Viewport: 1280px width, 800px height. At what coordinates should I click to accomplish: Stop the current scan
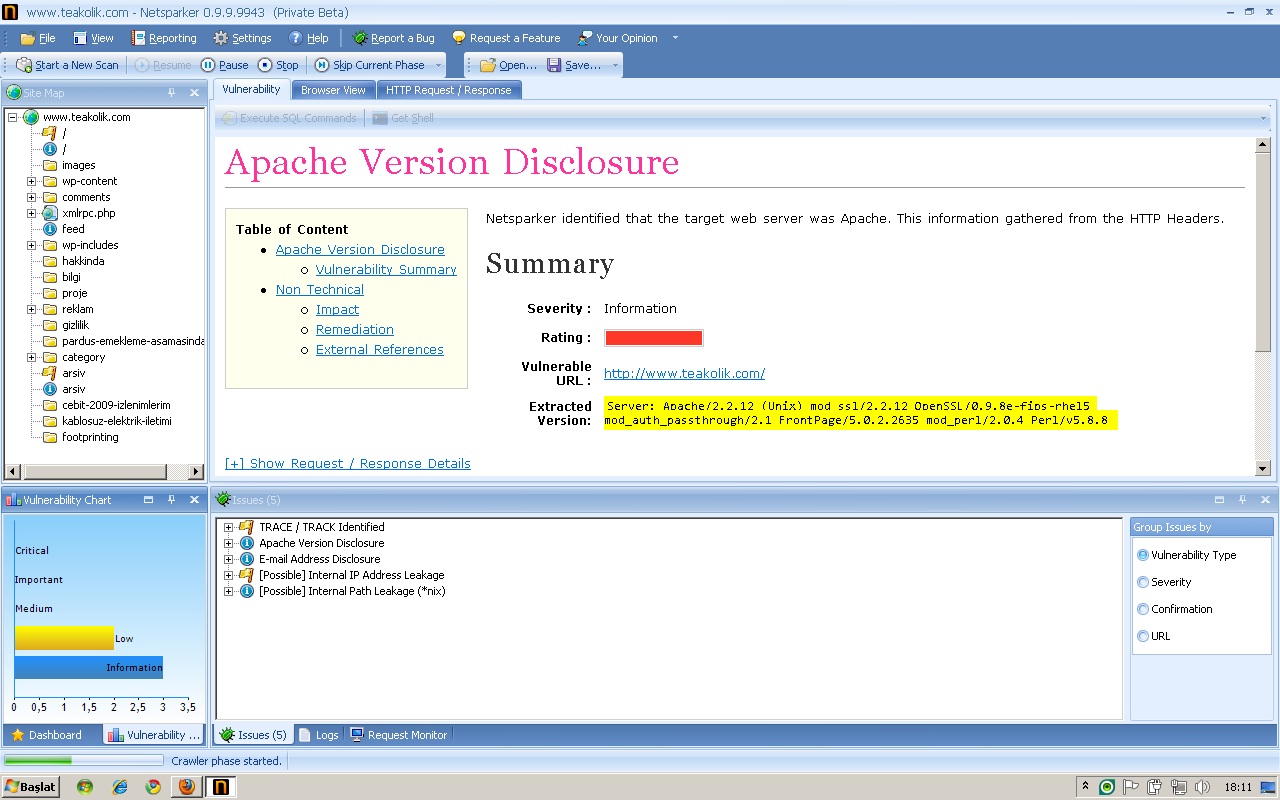click(x=278, y=65)
